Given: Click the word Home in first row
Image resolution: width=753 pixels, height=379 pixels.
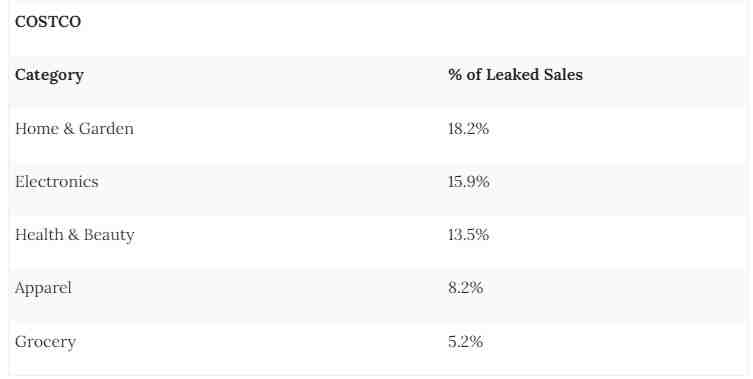Looking at the screenshot, I should [36, 129].
